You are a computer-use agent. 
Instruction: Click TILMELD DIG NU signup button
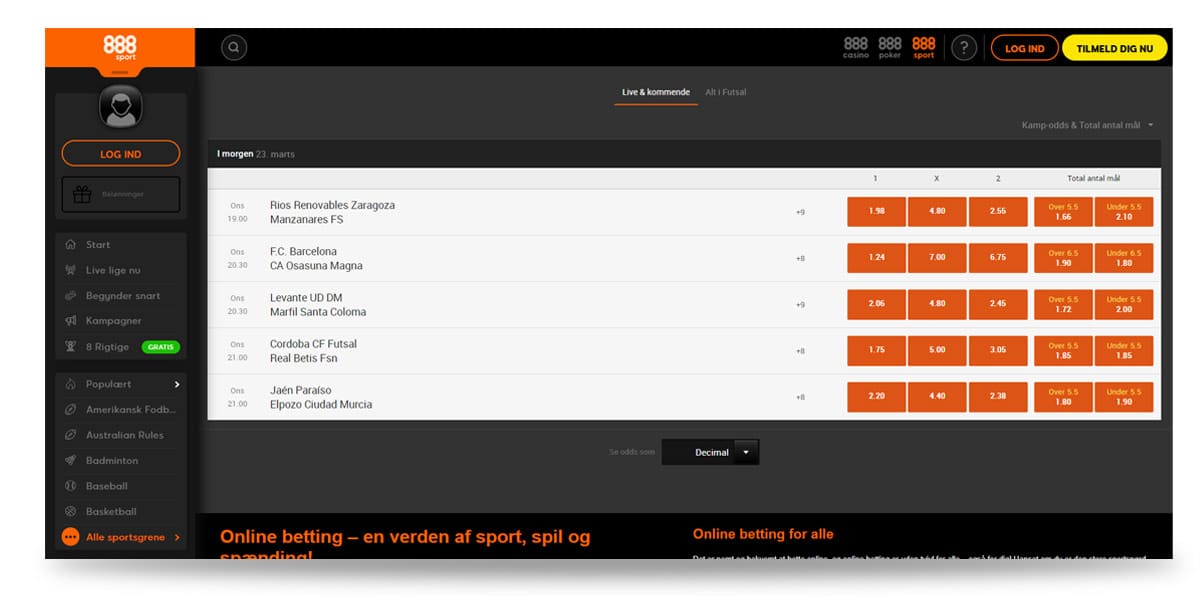[1114, 48]
